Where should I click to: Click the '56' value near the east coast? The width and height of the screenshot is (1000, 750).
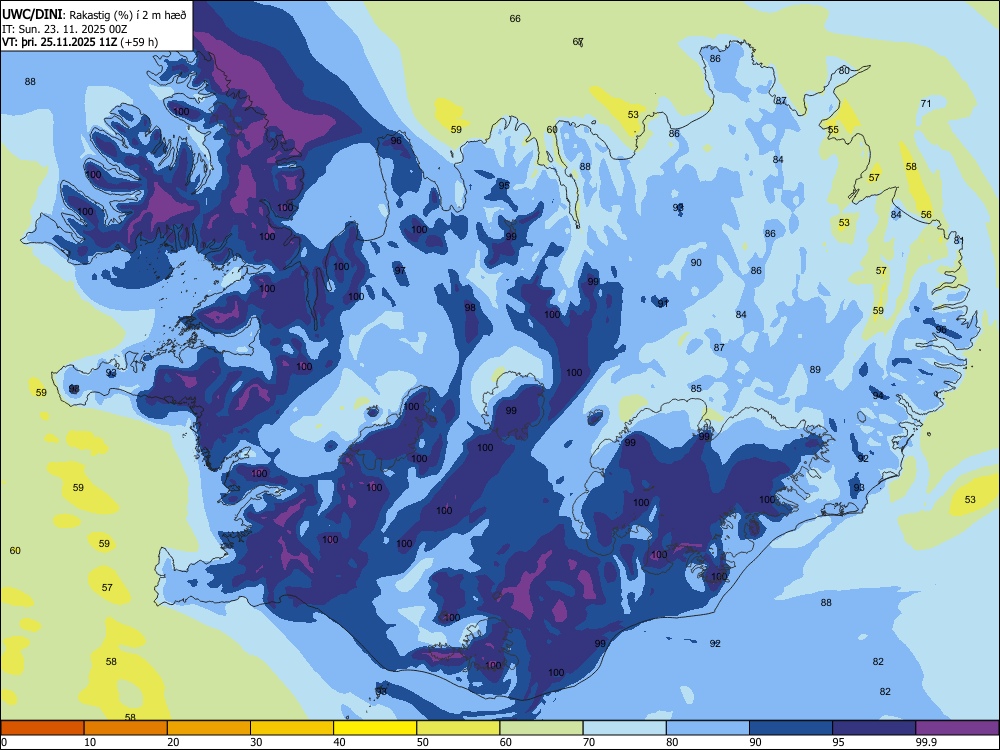(926, 215)
